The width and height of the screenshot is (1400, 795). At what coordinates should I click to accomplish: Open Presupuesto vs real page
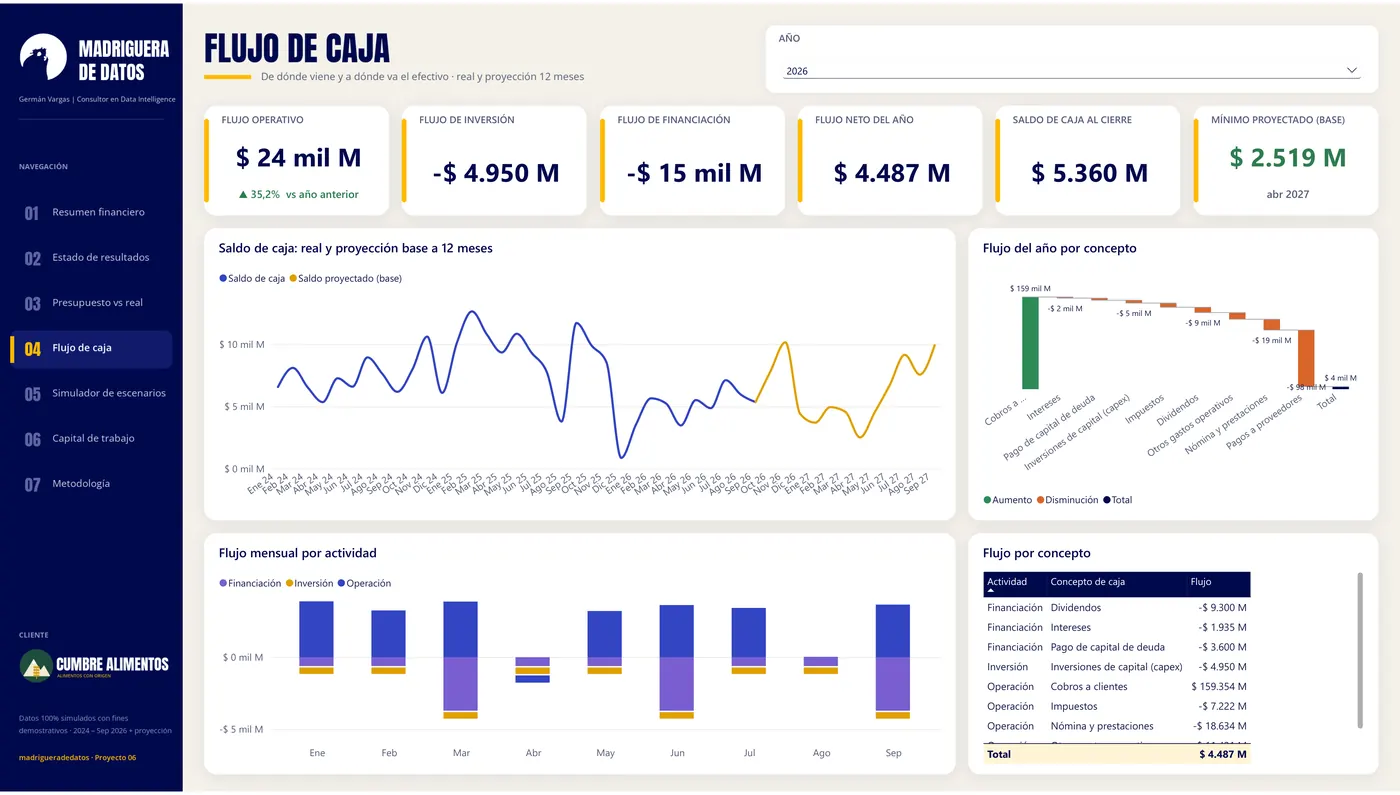[91, 303]
